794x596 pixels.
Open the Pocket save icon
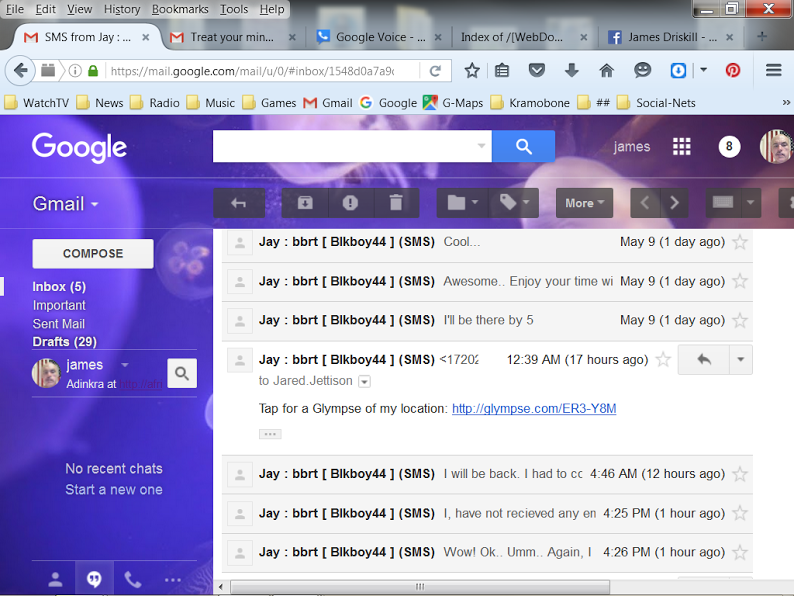[x=537, y=70]
